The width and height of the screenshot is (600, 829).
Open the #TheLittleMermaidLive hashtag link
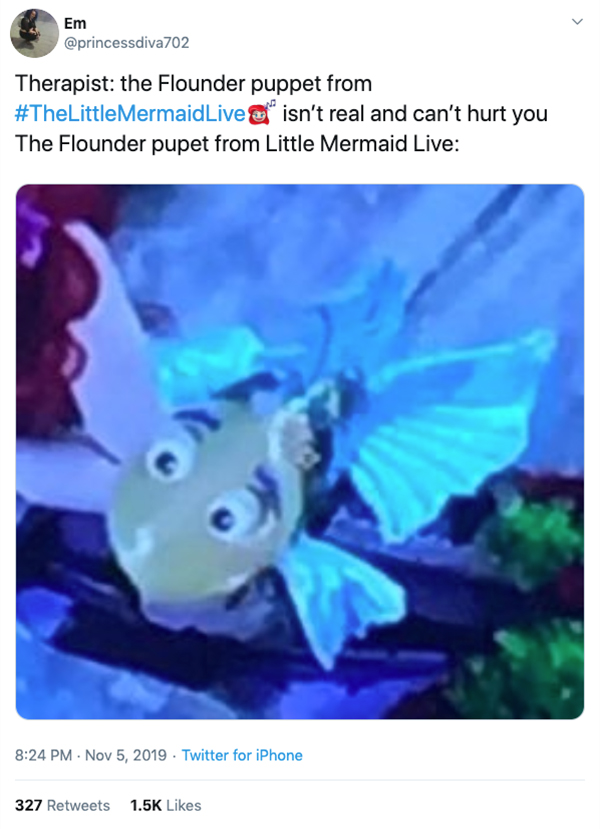pyautogui.click(x=131, y=114)
